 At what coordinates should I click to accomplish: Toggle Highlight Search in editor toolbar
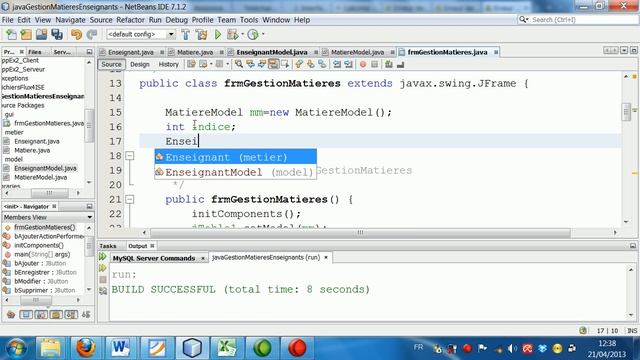(273, 64)
